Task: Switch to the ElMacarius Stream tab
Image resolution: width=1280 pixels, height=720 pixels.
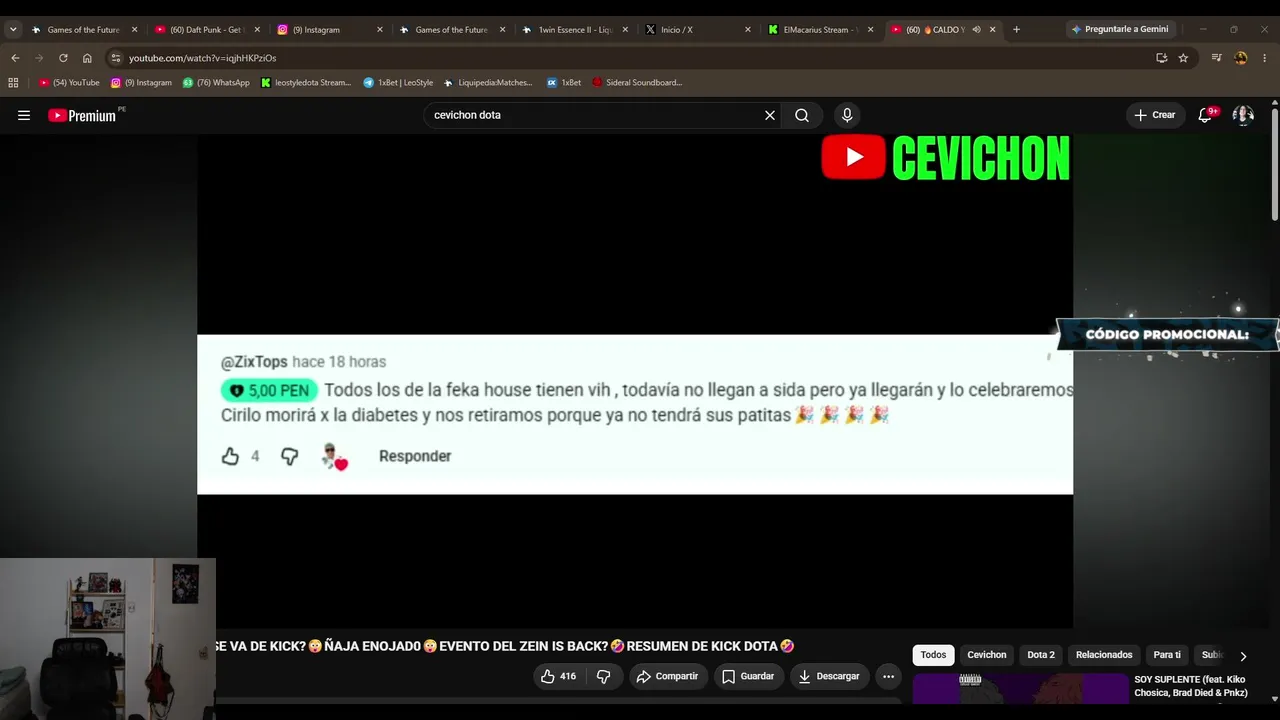Action: (x=820, y=29)
